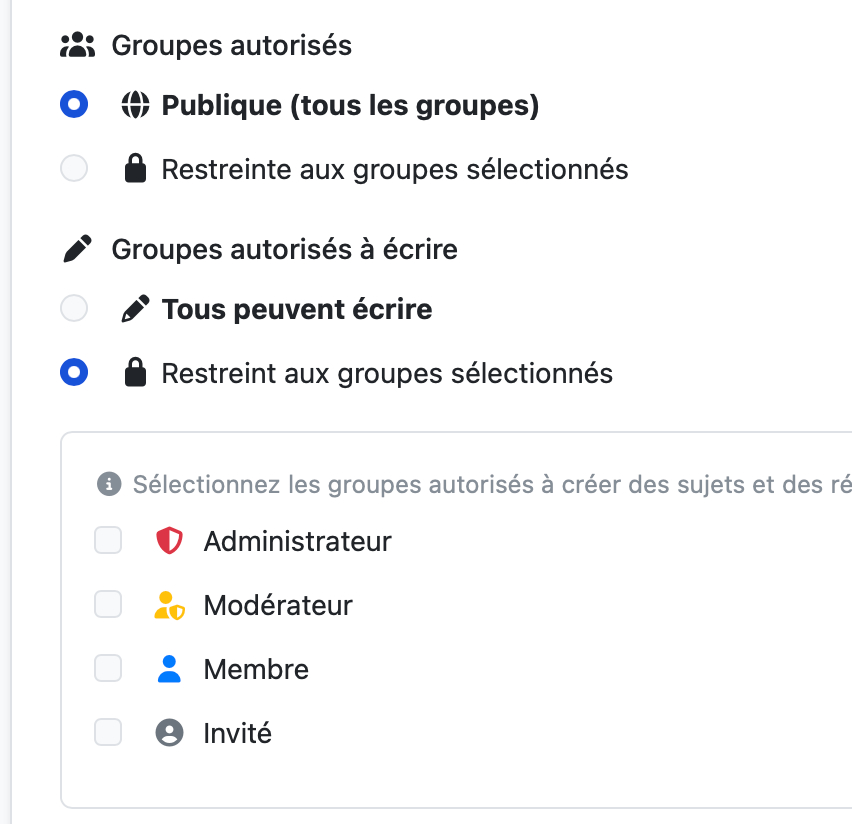Click the lock icon beside Restreint aux groupes

134,373
